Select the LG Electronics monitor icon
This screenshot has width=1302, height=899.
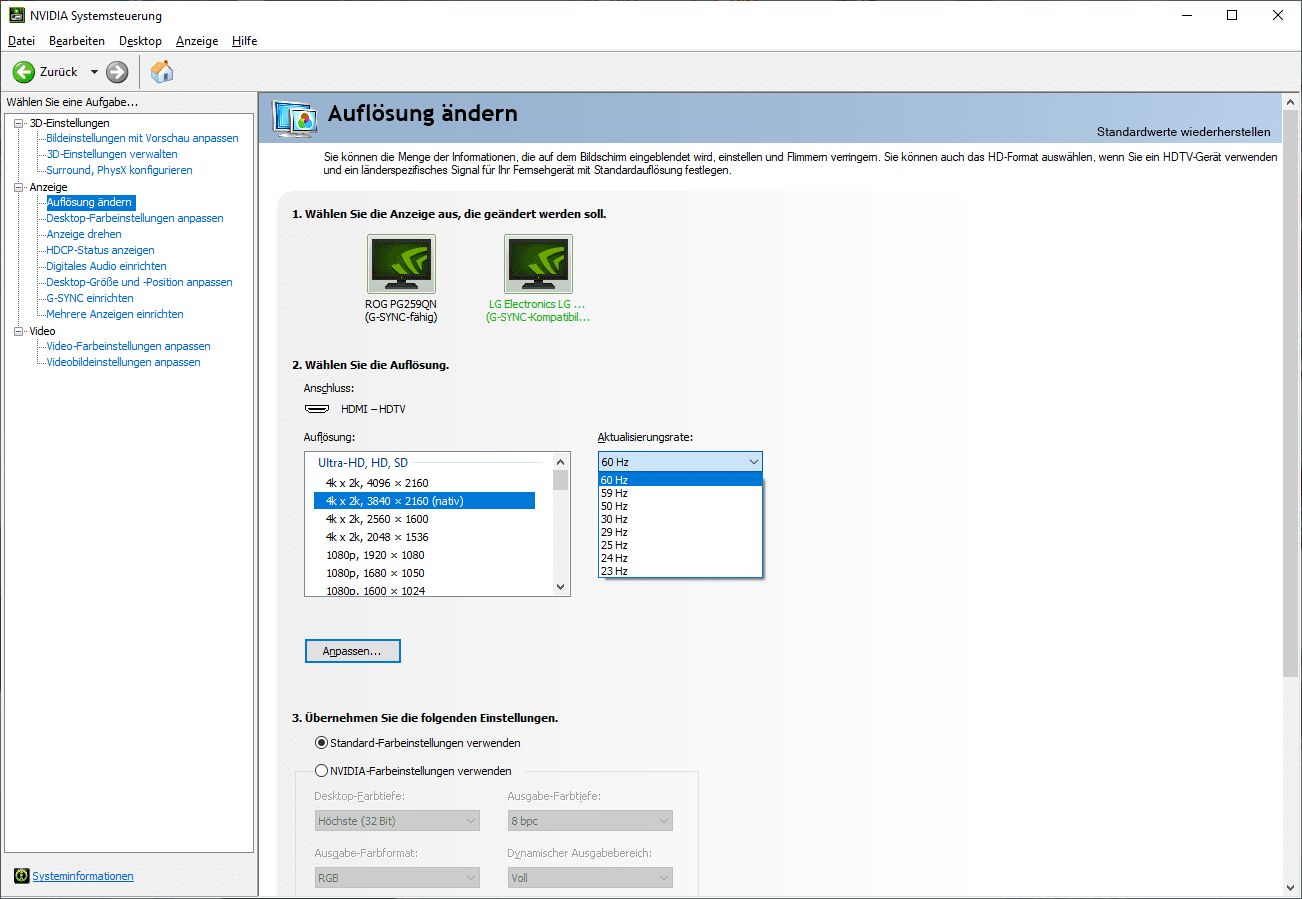coord(538,264)
